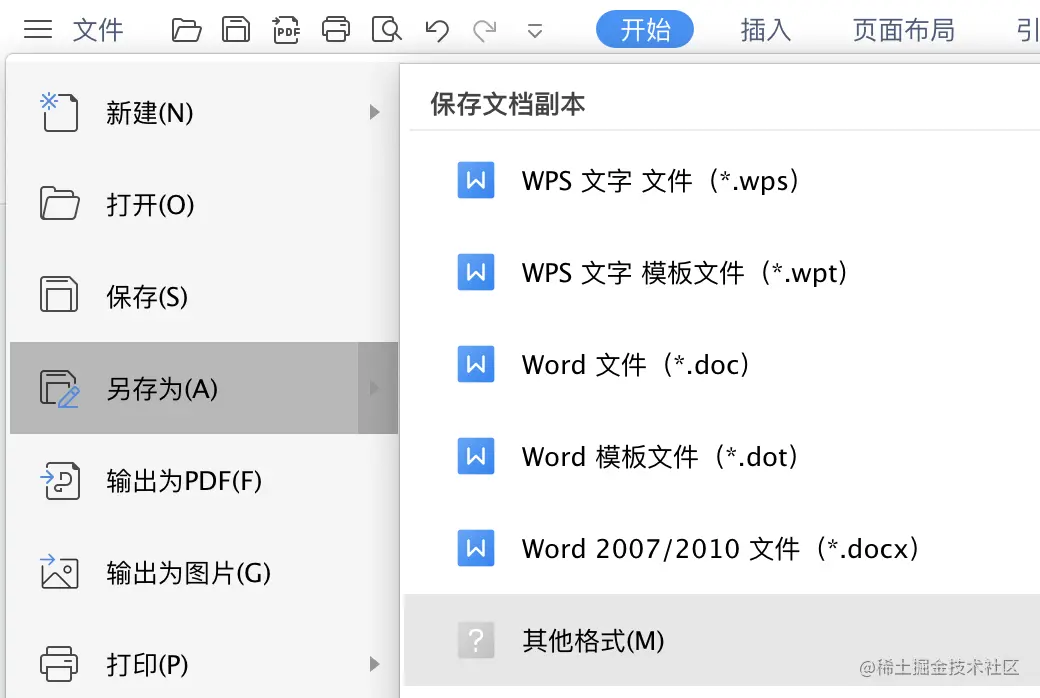Expand the quick access toolbar dropdown

[535, 31]
